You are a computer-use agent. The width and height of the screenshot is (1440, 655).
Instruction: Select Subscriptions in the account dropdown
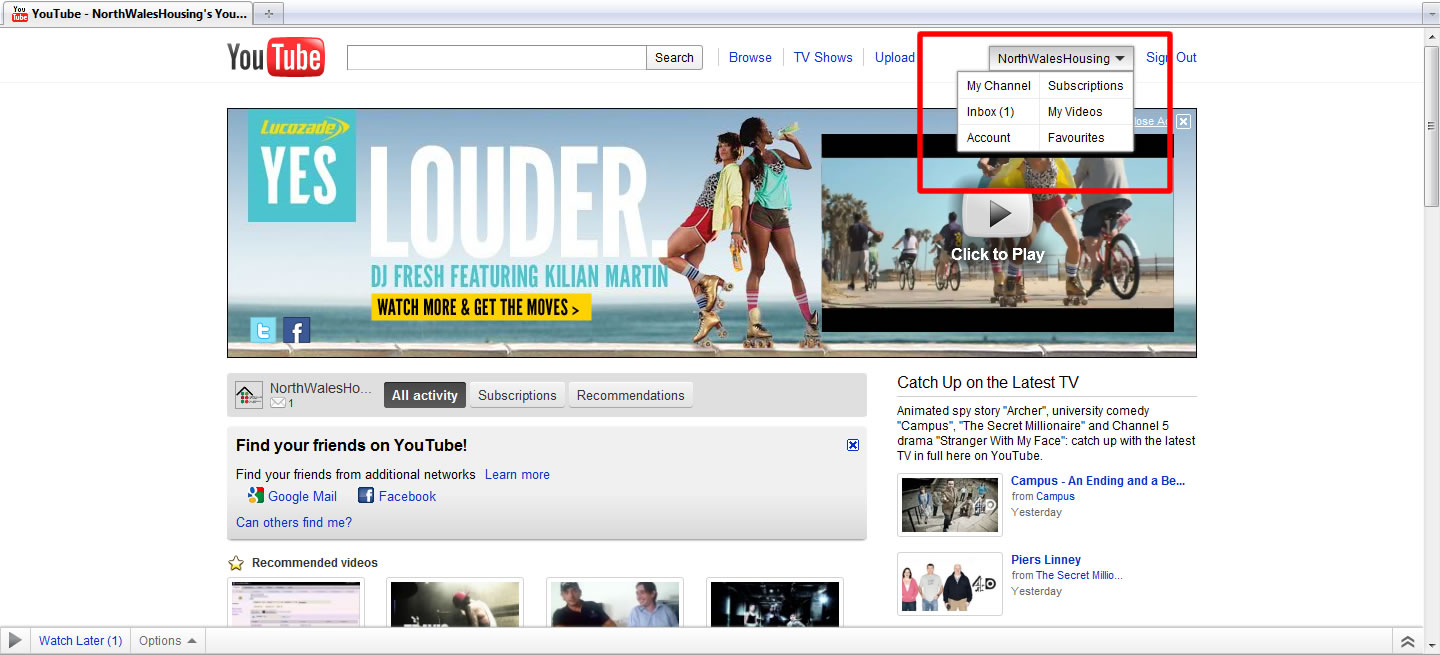coord(1085,86)
